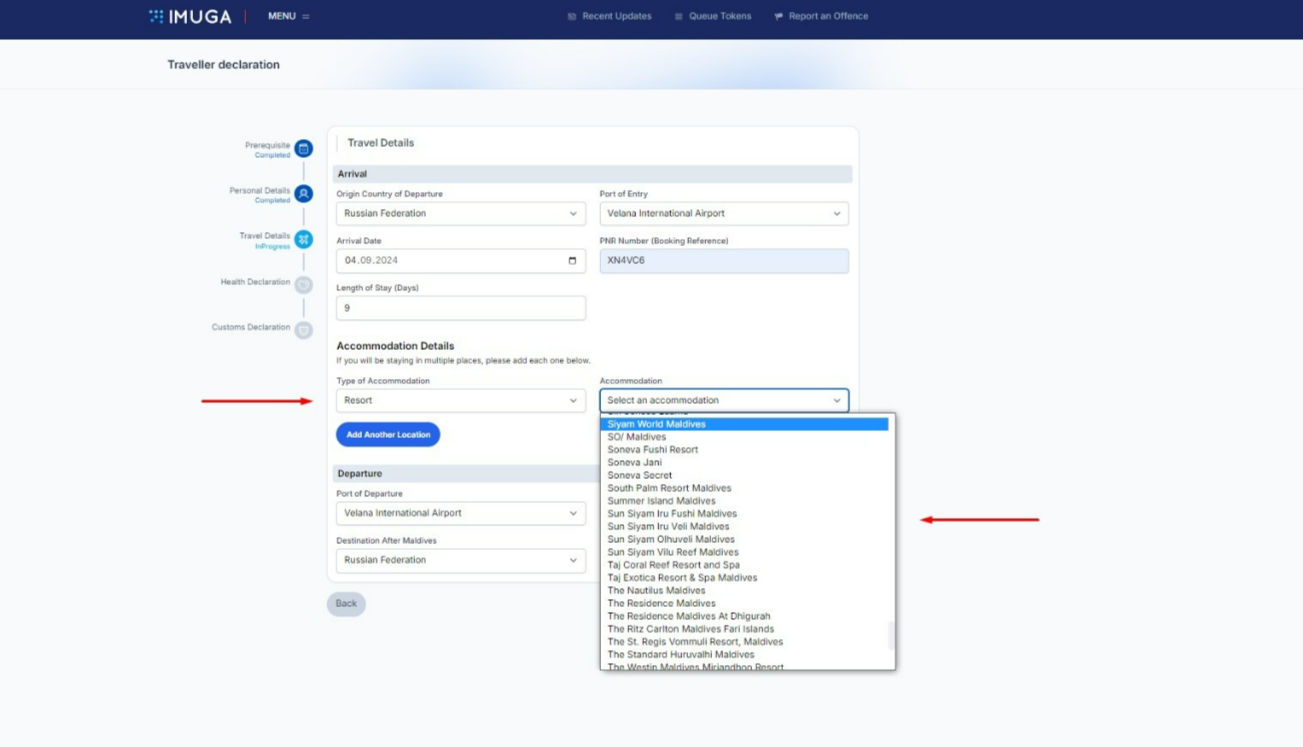Select The Residence Maldives At Dhigurah
Viewport: 1303px width, 747px height.
744,616
